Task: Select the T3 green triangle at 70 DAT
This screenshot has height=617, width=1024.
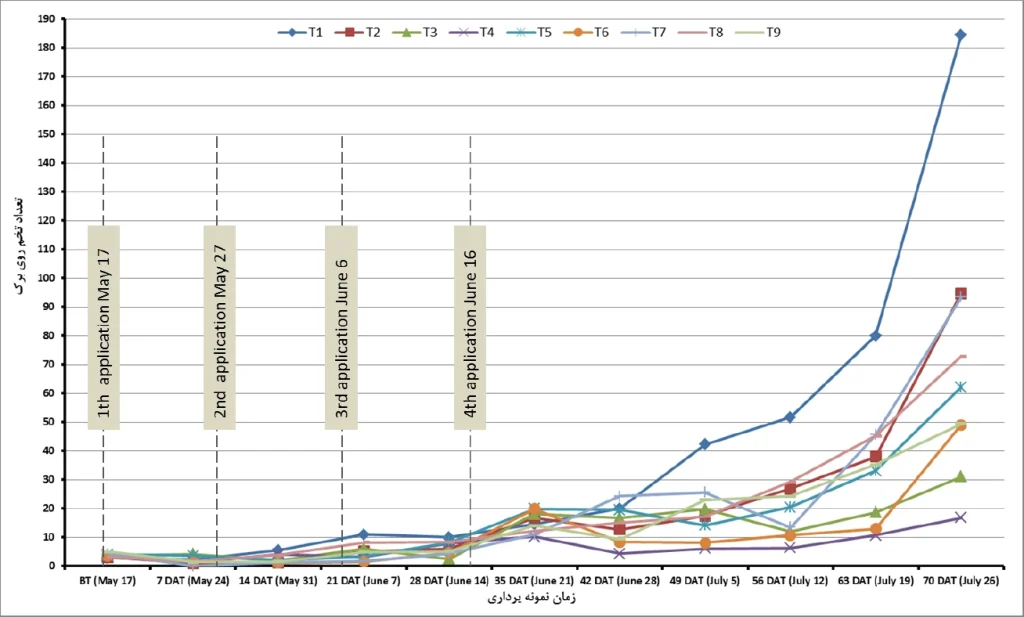Action: click(x=961, y=477)
